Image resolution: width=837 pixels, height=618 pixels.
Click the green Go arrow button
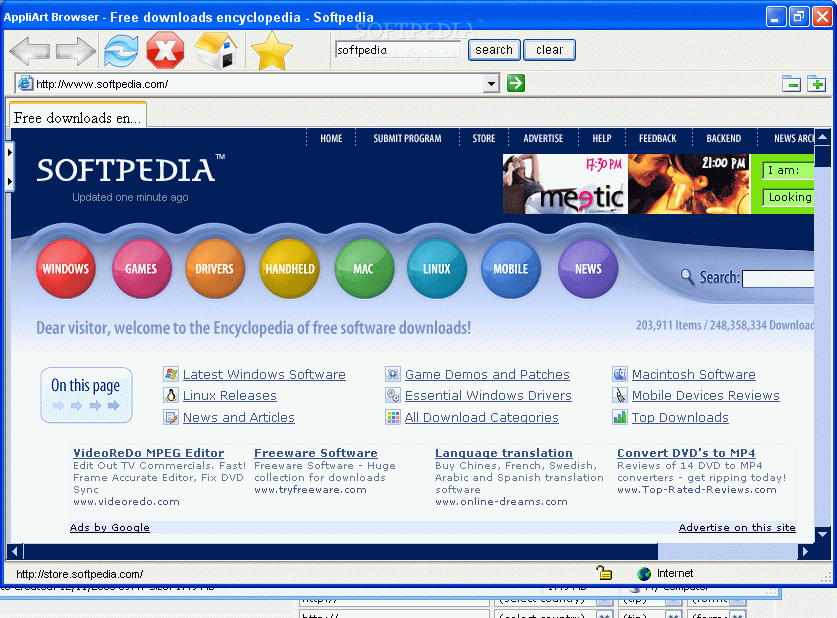tap(516, 83)
